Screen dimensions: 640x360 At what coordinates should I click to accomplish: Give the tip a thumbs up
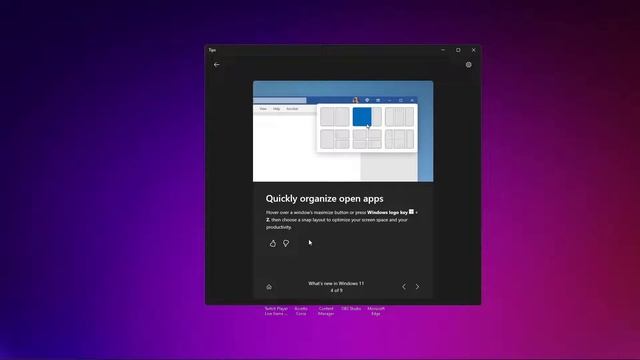[273, 243]
